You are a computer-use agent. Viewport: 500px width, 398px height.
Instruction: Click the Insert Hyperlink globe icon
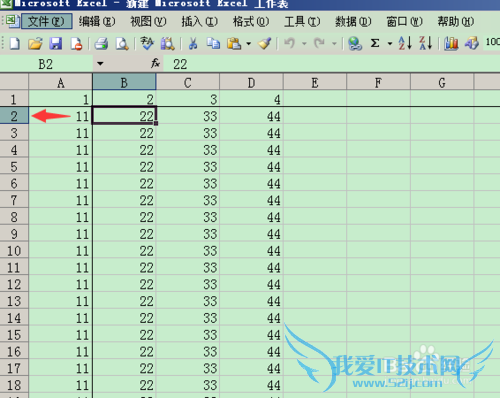355,43
